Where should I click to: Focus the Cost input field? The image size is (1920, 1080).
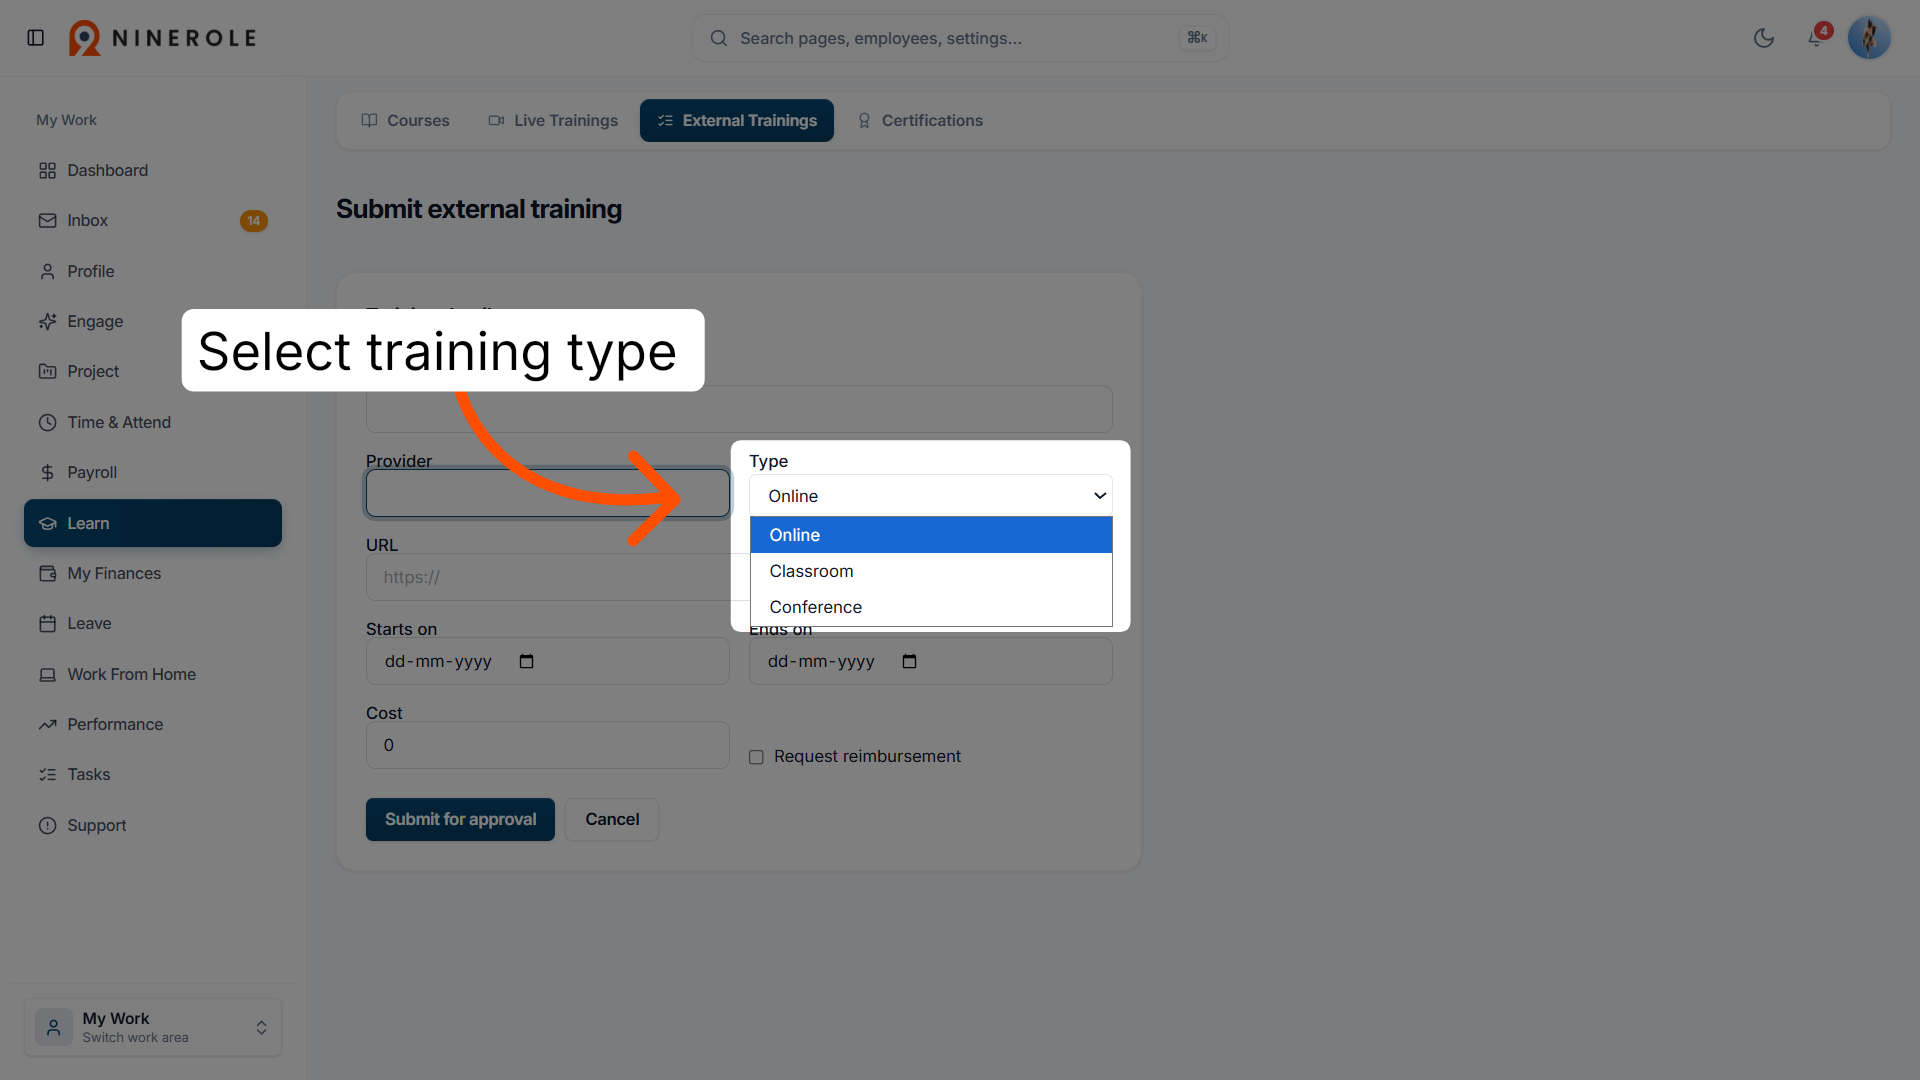[548, 745]
